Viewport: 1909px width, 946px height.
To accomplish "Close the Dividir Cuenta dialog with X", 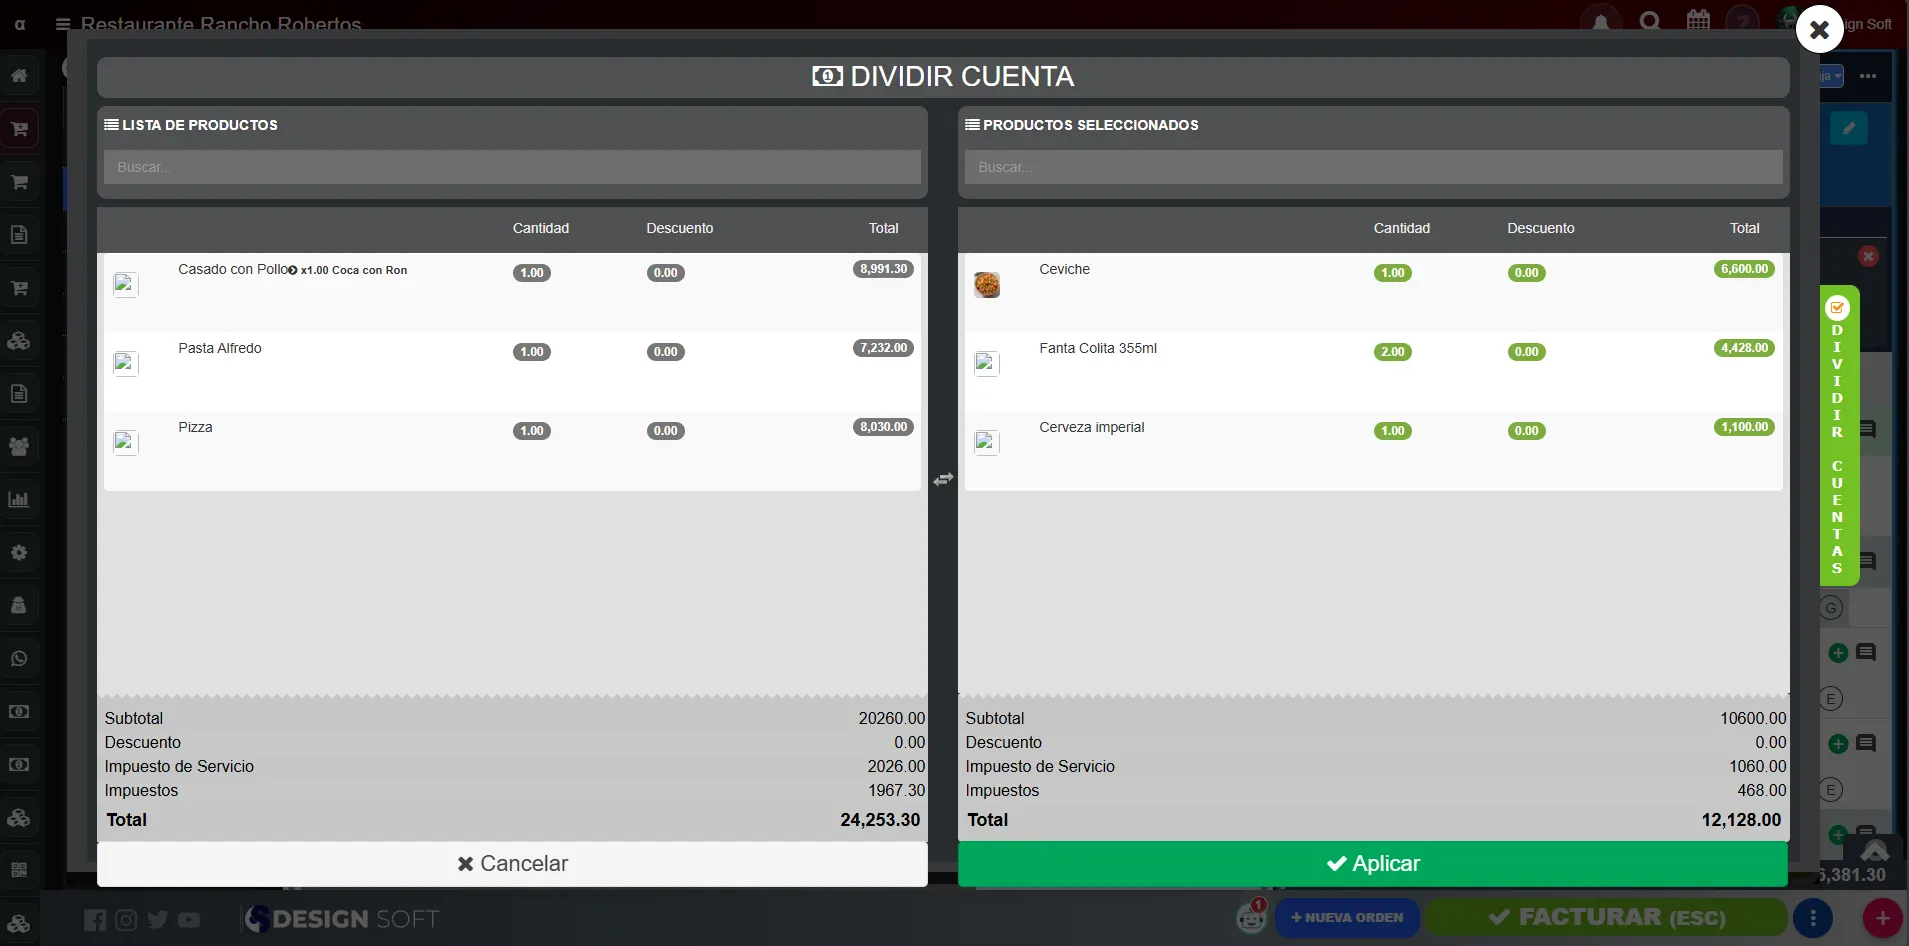I will tap(1819, 30).
